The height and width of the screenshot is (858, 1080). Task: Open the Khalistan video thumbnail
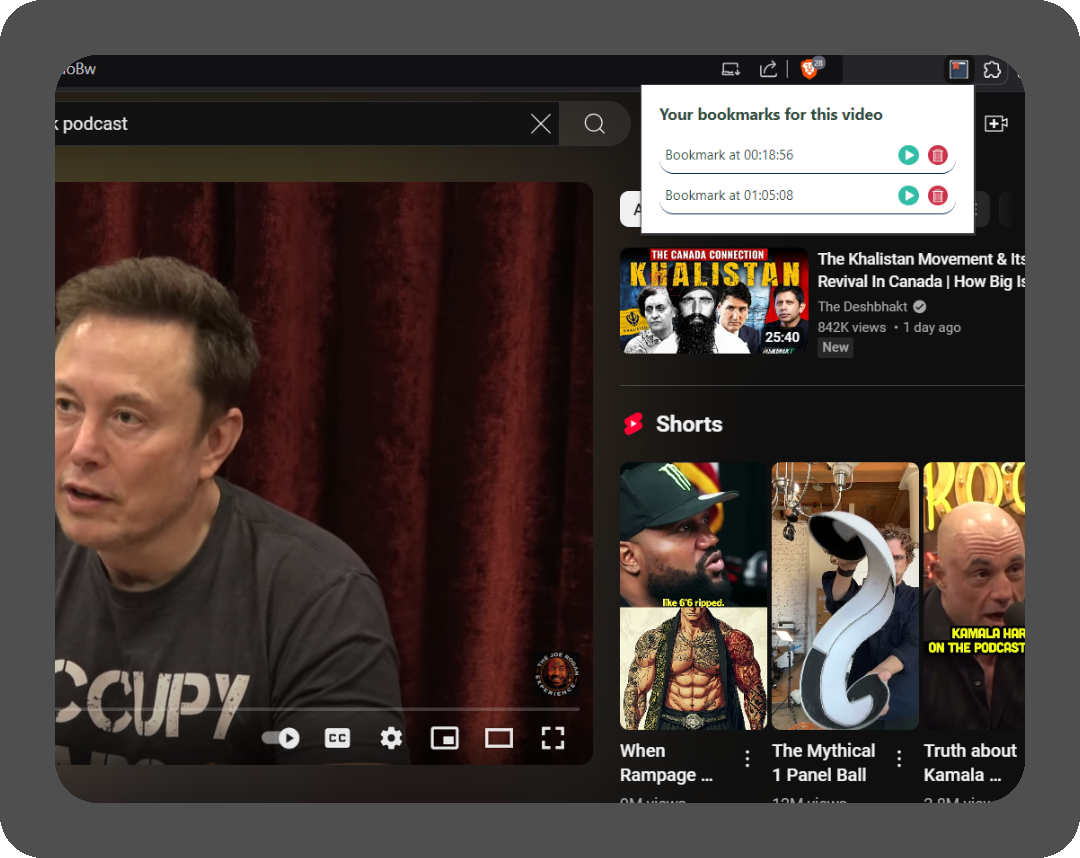(x=714, y=301)
